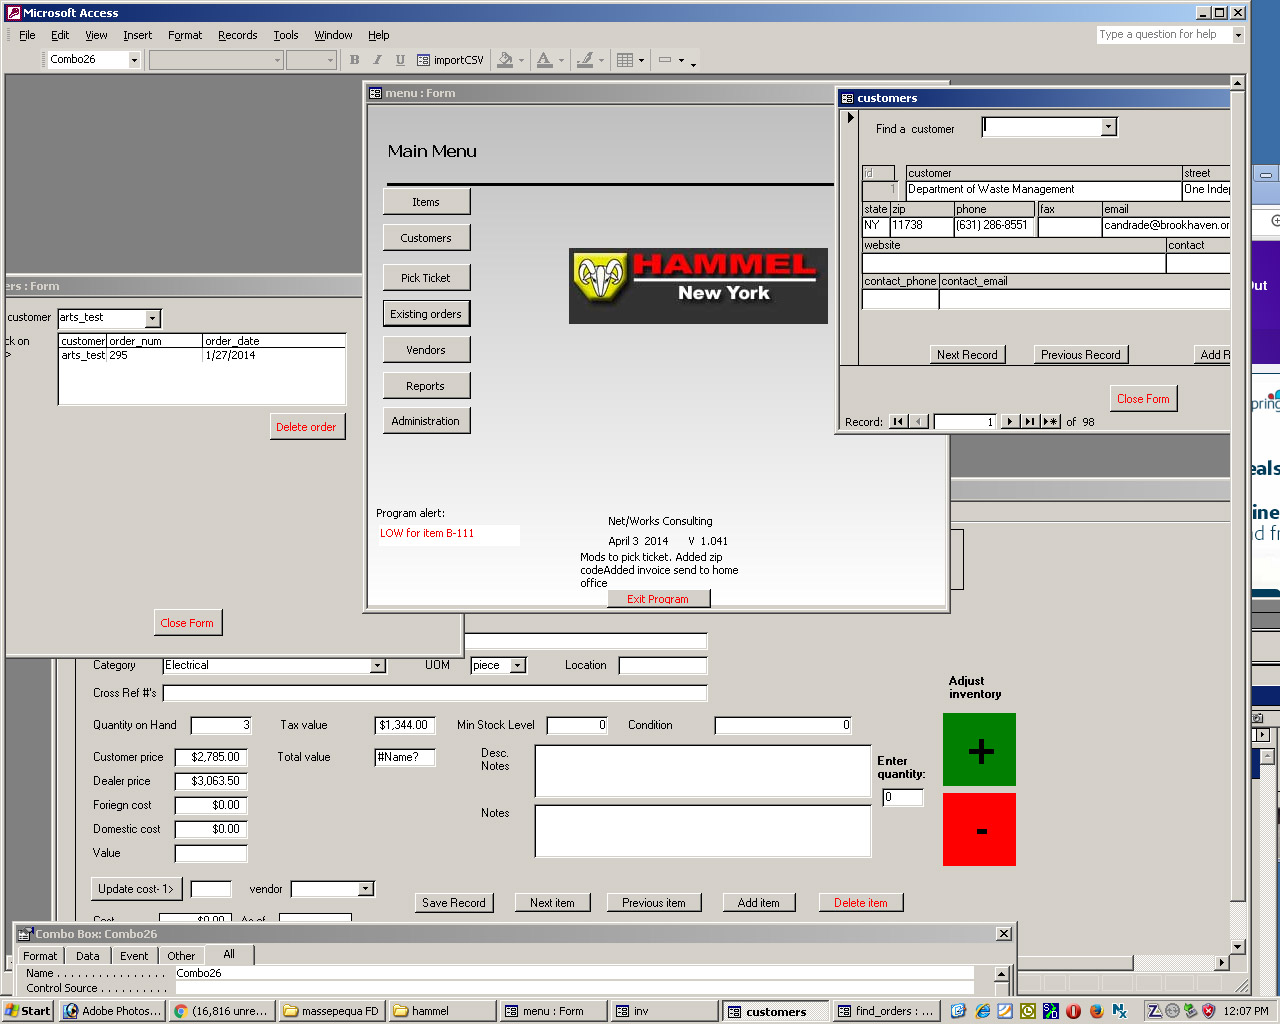Switch to the Event properties tab
The width and height of the screenshot is (1280, 1024).
click(134, 956)
